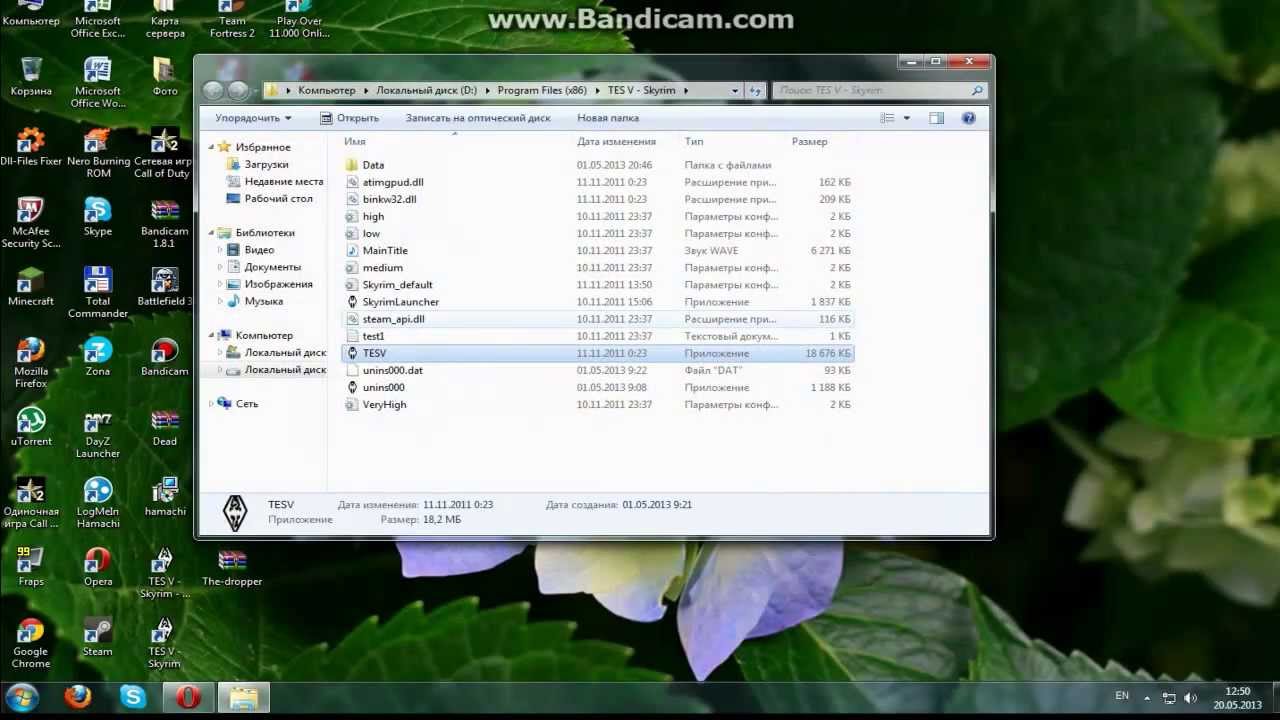Viewport: 1280px width, 720px height.
Task: Open the Minecraft desktop shortcut
Action: pos(31,287)
